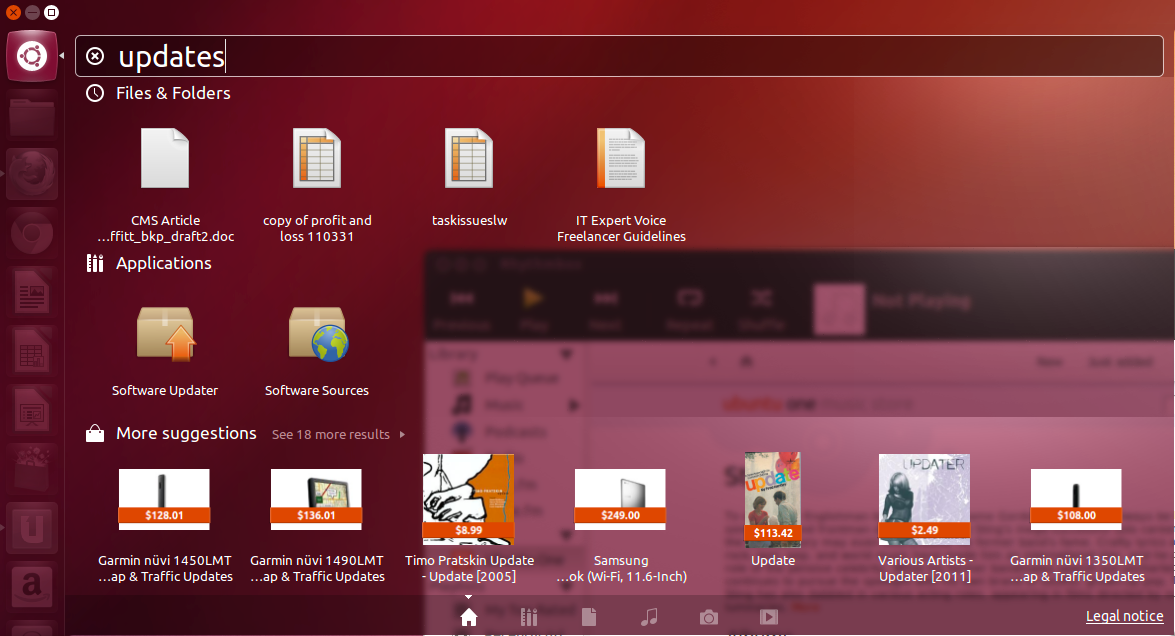Open LibreOffice Impress from the launcher
Screen dimensions: 1175x636
[x=31, y=411]
